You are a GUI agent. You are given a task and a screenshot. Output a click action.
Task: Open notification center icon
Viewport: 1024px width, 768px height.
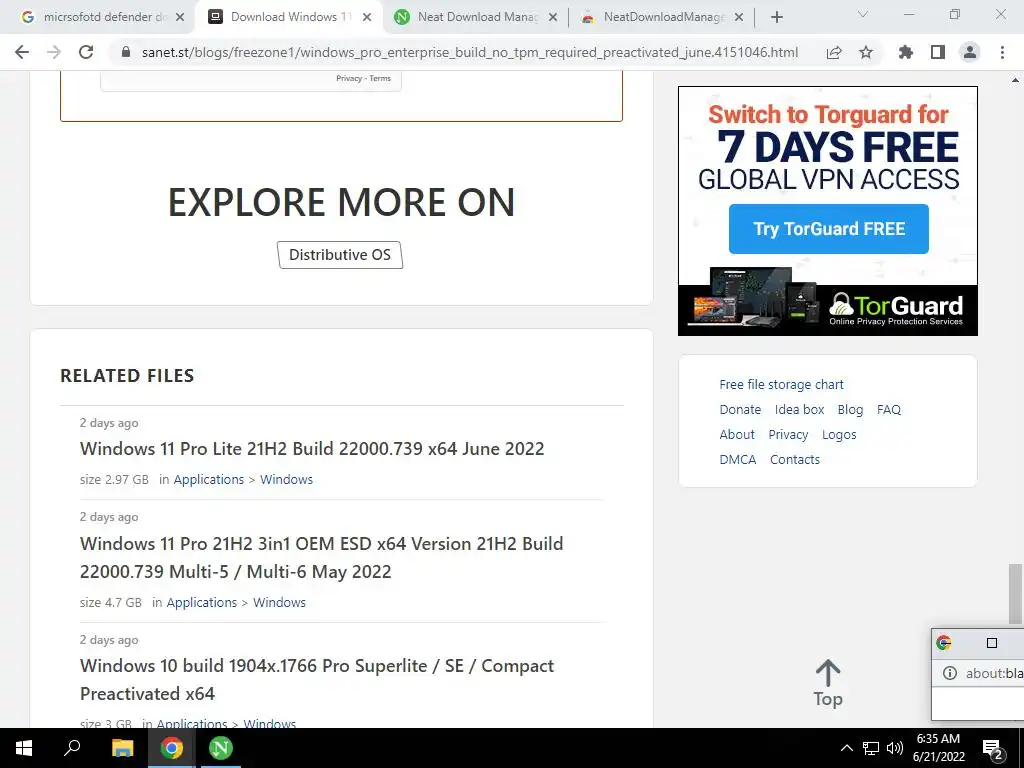click(993, 748)
